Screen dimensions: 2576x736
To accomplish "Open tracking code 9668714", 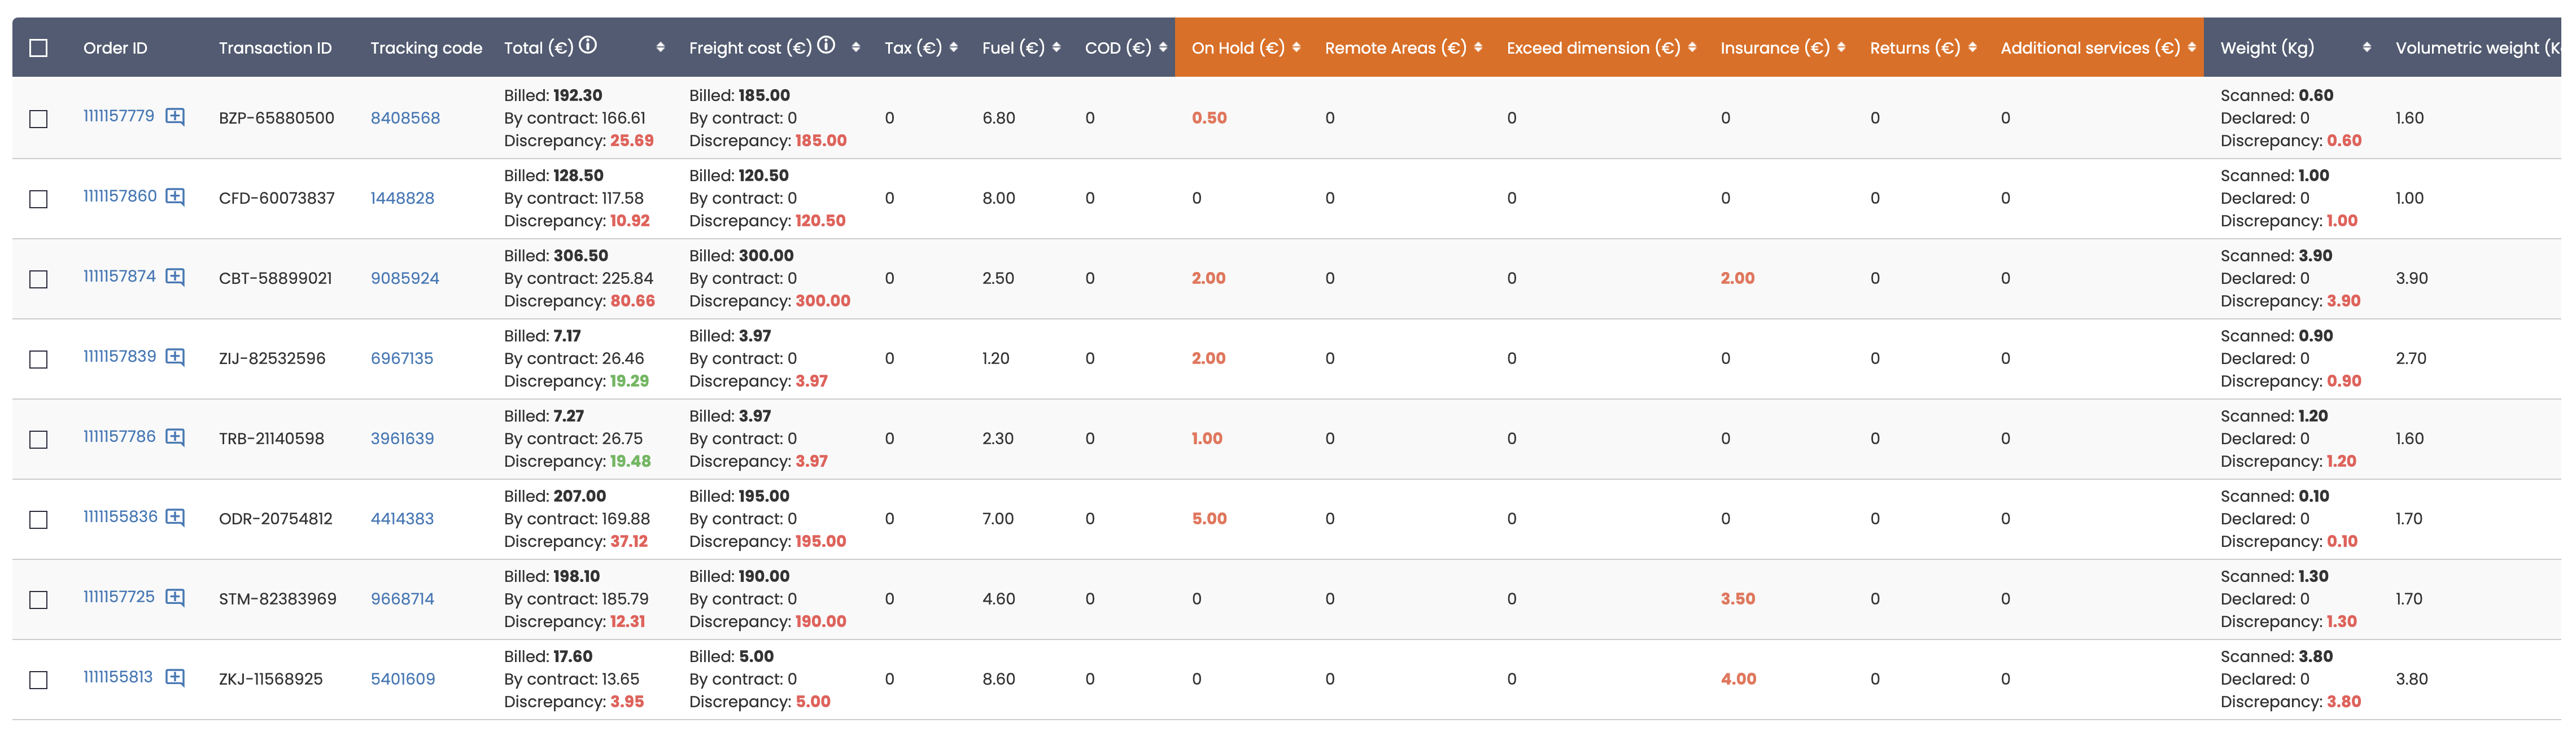I will 402,599.
